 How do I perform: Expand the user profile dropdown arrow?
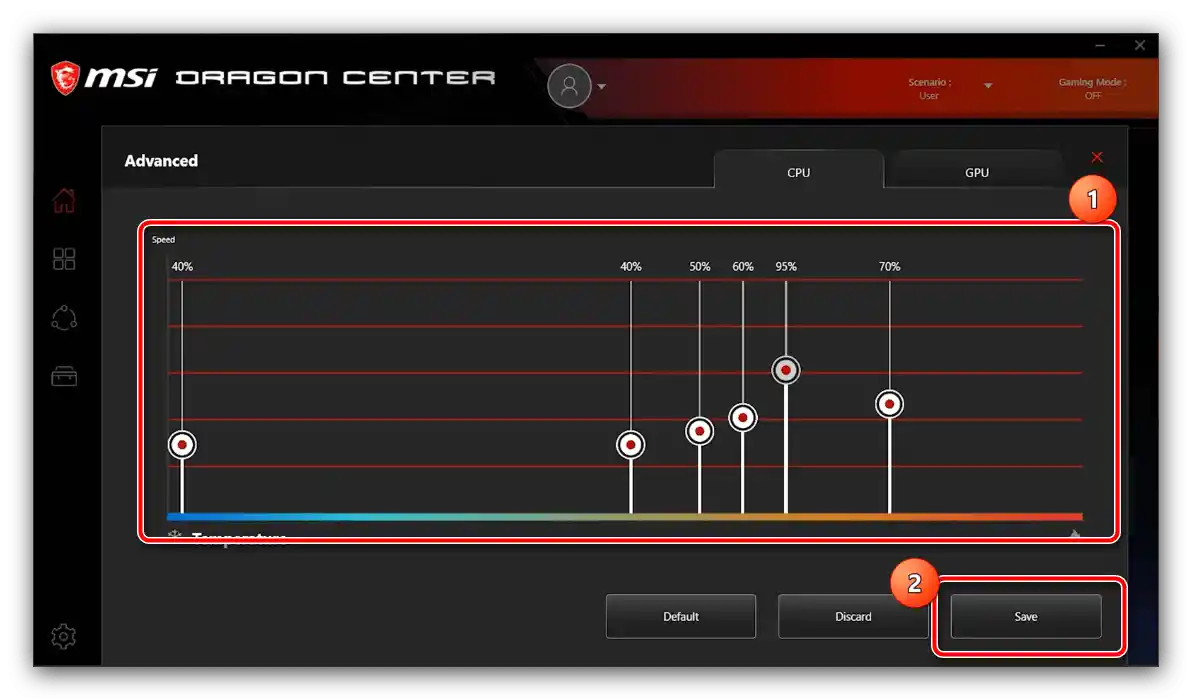[x=601, y=87]
